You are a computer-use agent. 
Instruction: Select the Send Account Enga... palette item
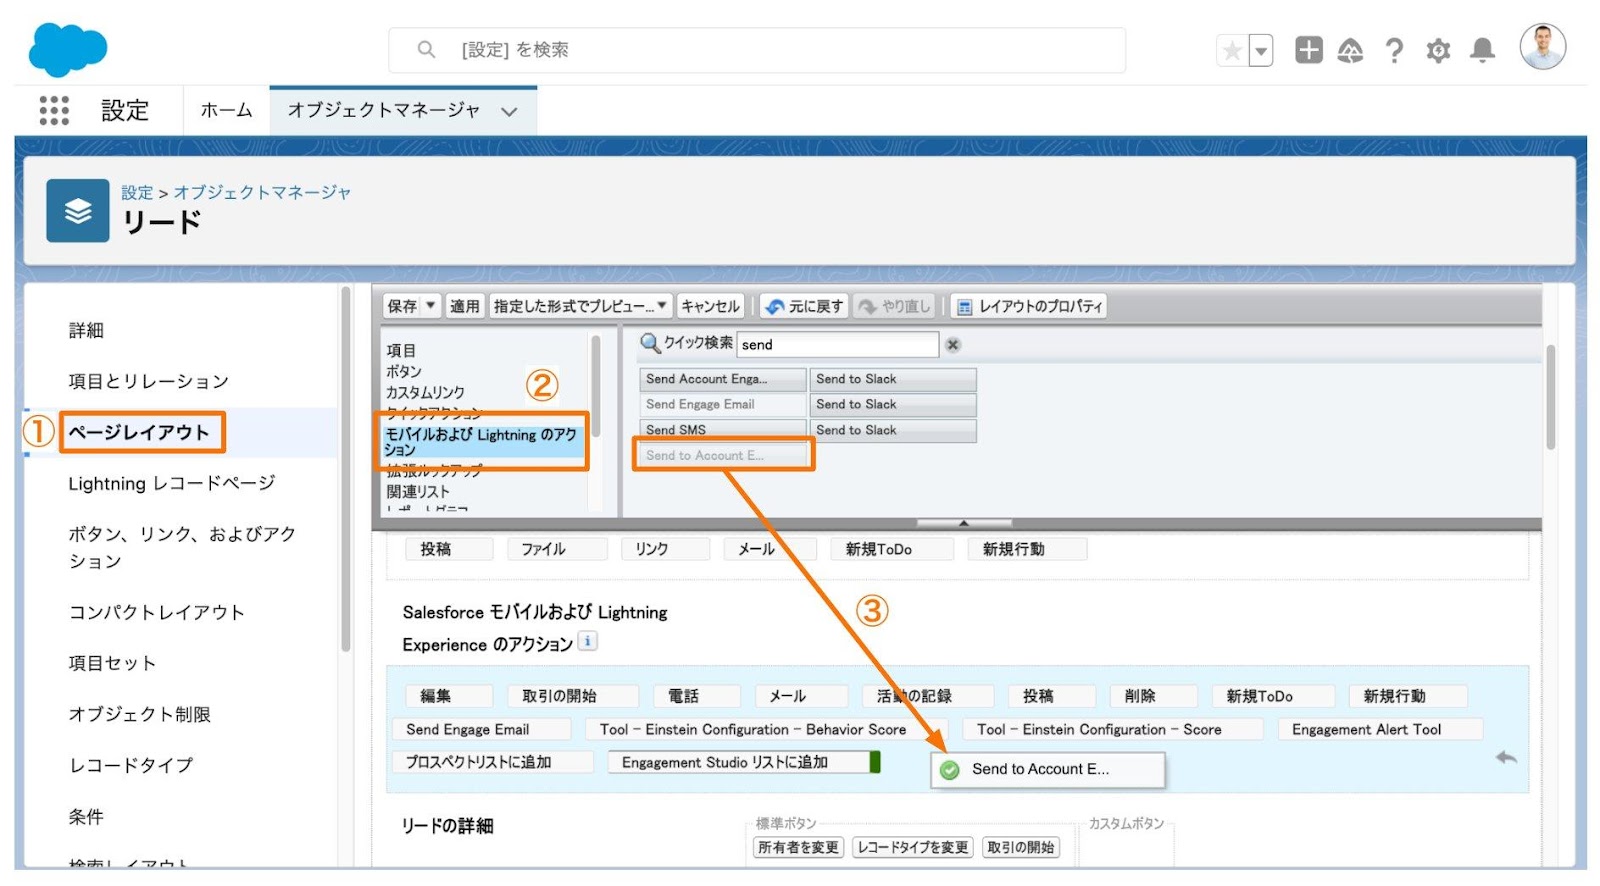point(723,379)
